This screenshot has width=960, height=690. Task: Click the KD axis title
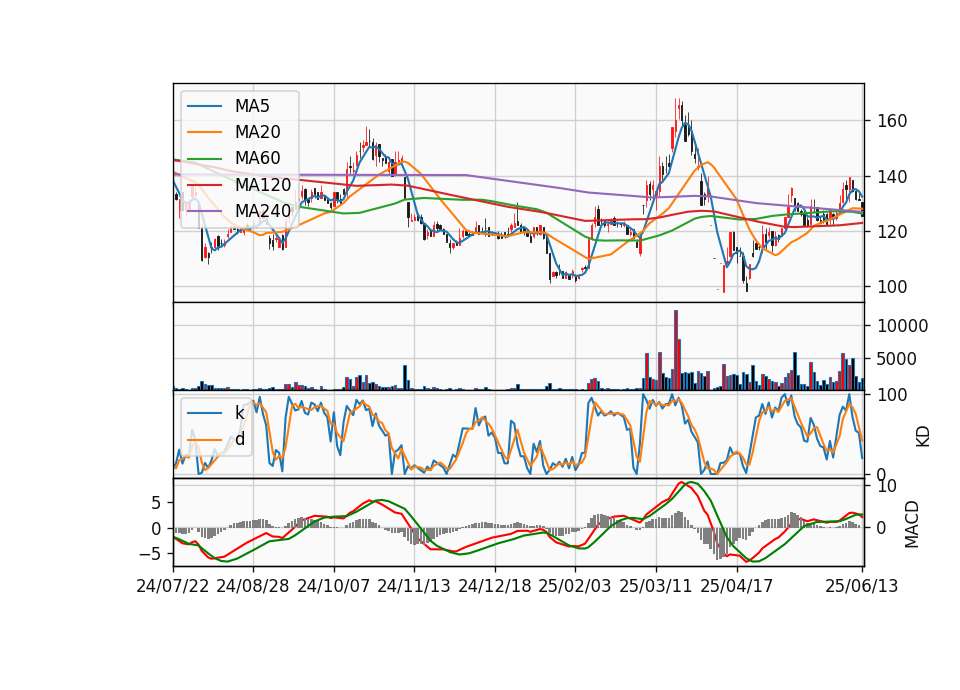(923, 437)
